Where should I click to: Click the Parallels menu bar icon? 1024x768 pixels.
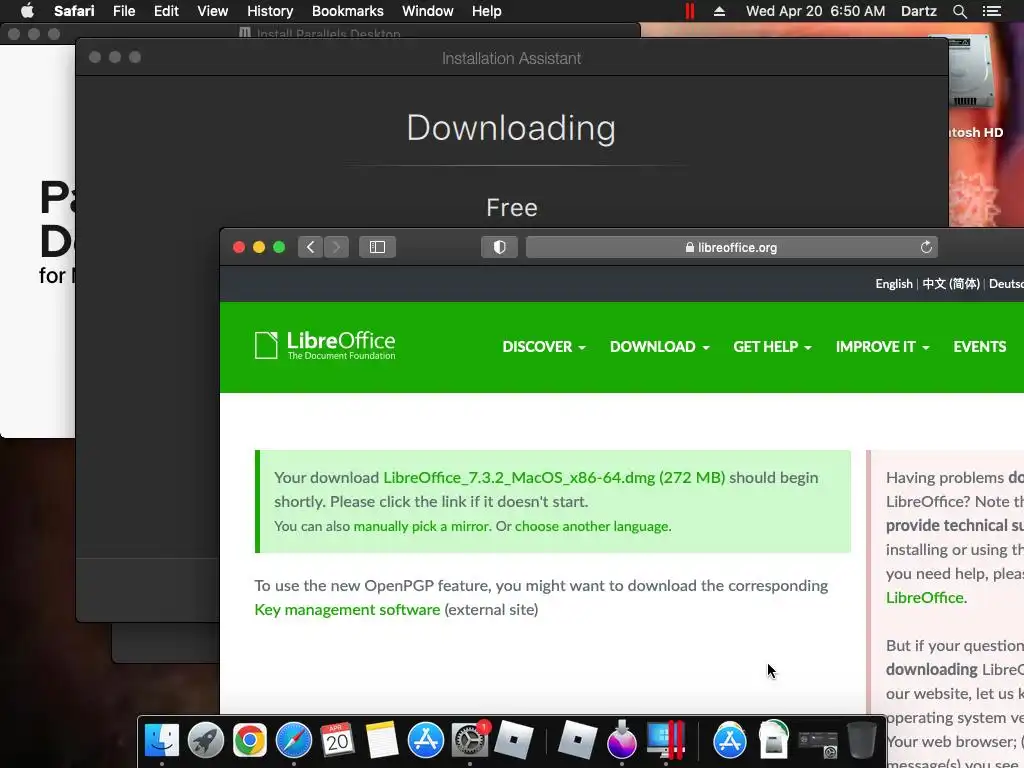tap(690, 11)
